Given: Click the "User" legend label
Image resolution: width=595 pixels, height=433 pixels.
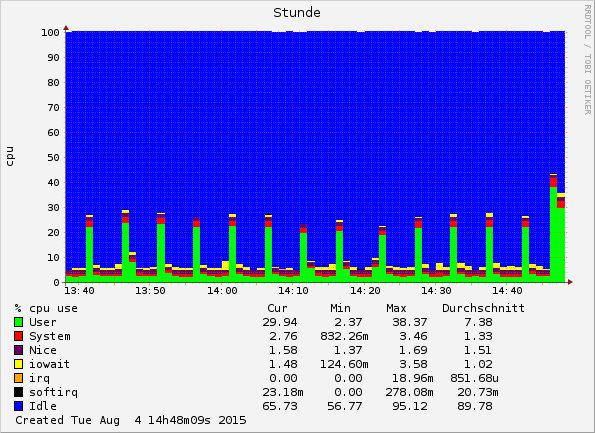Looking at the screenshot, I should point(43,322).
